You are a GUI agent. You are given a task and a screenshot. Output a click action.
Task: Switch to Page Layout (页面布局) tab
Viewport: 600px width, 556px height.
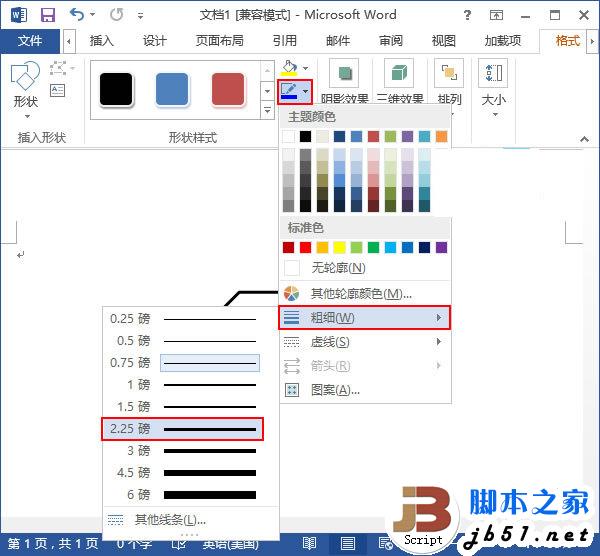(220, 41)
